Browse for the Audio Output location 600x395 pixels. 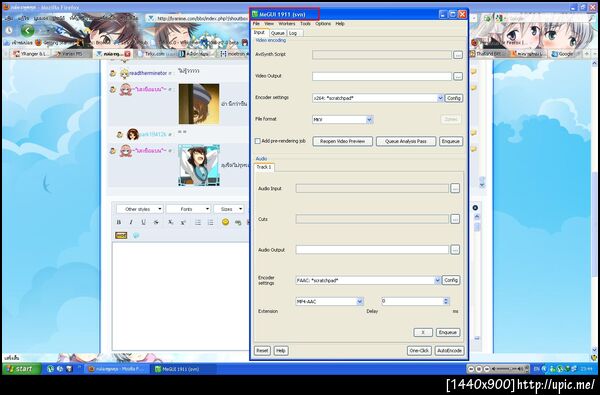[x=455, y=250]
